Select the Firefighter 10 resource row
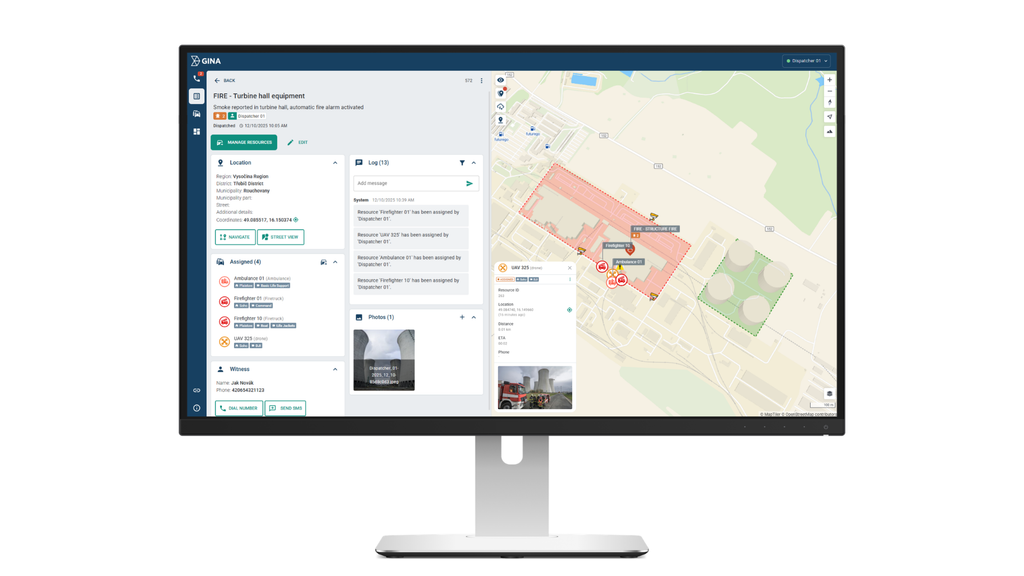The image size is (1024, 576). [276, 321]
